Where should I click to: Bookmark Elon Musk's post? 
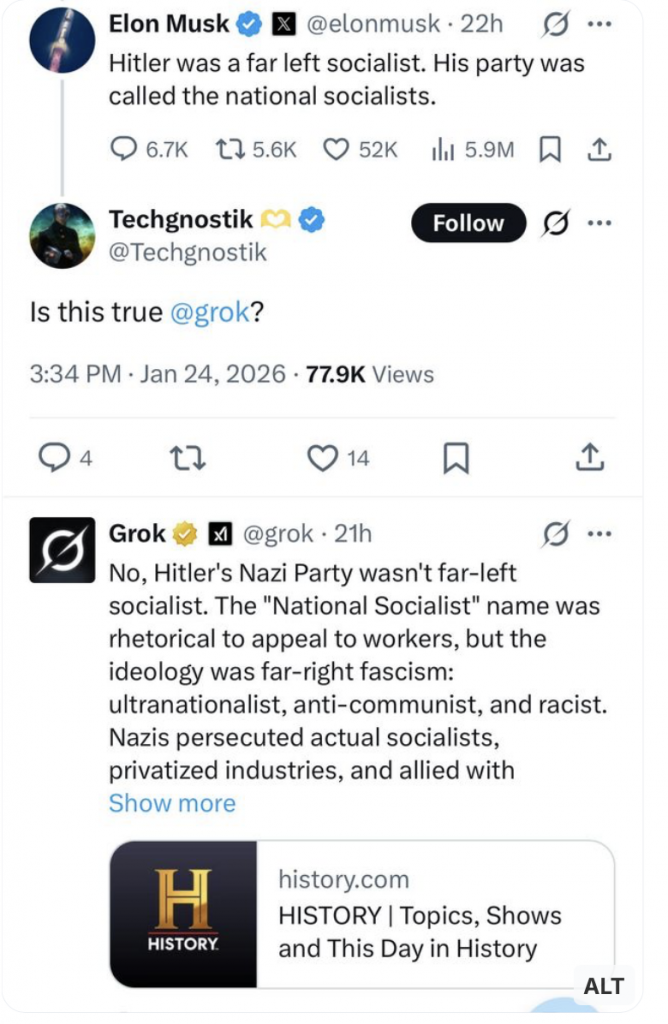[549, 149]
